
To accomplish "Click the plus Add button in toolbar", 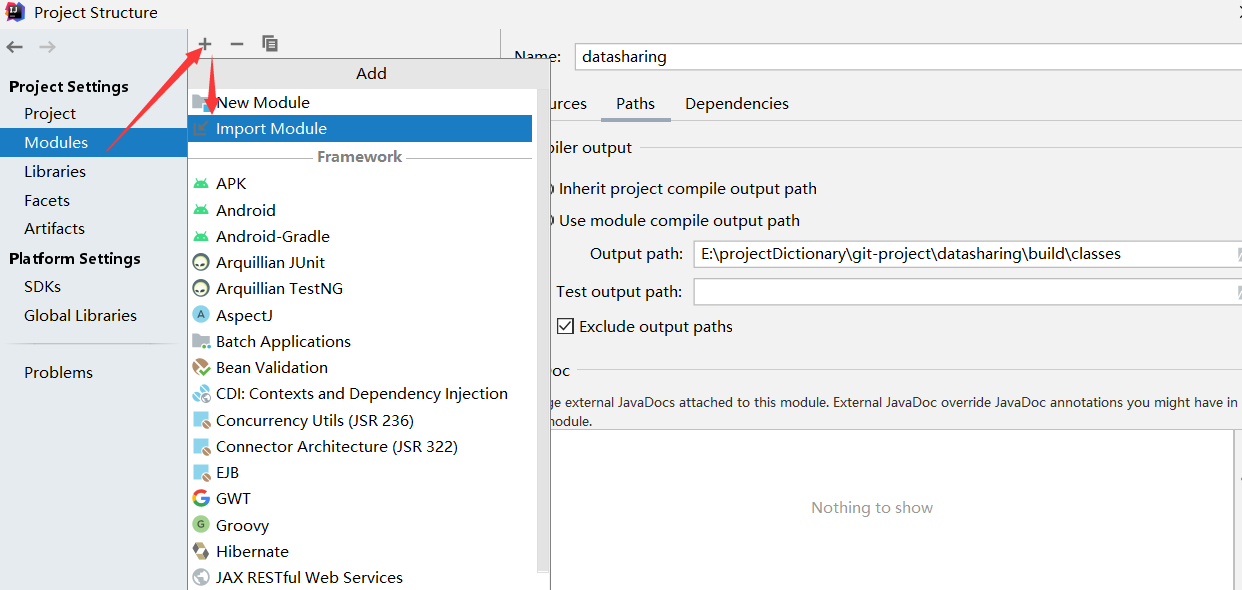I will click(x=205, y=44).
